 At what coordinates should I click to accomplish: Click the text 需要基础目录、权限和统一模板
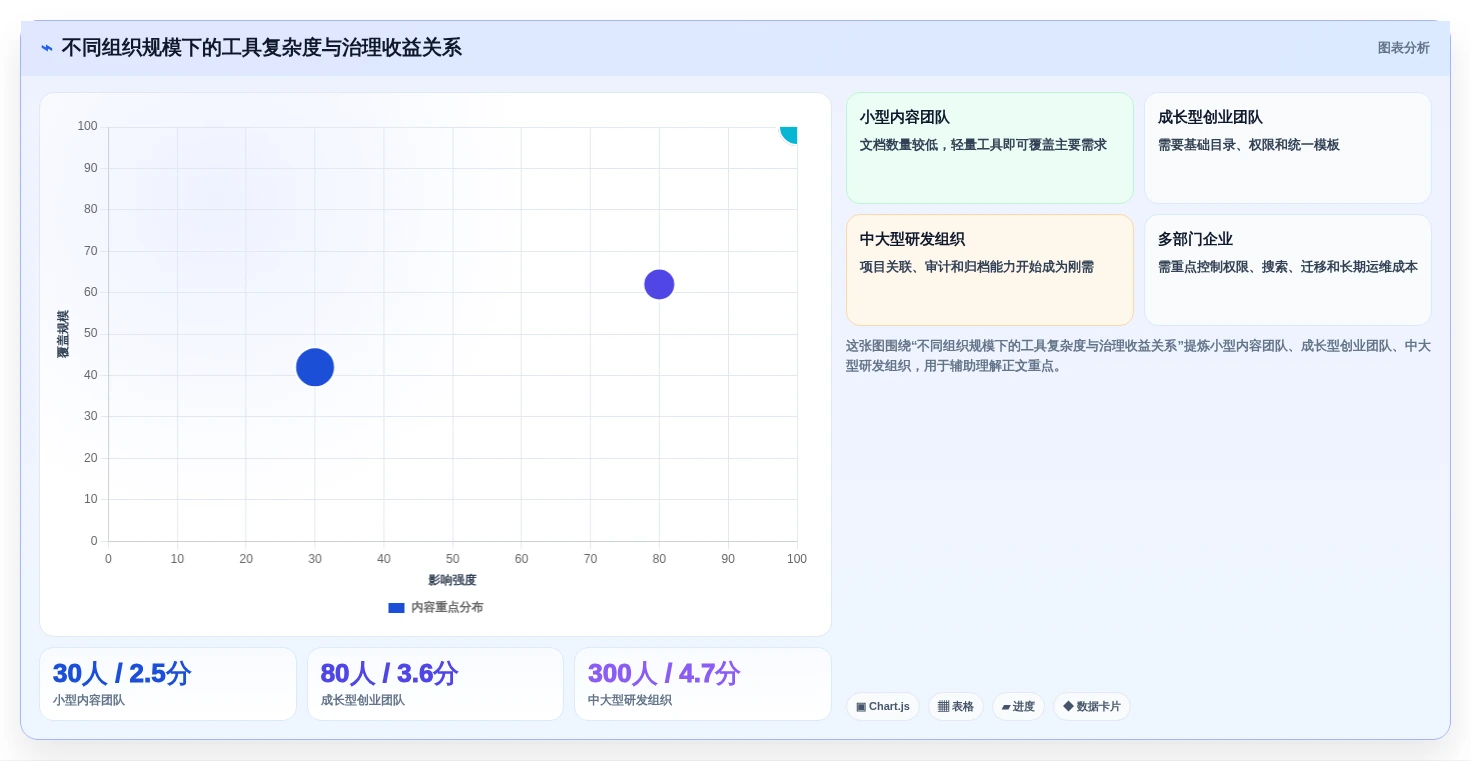1248,145
